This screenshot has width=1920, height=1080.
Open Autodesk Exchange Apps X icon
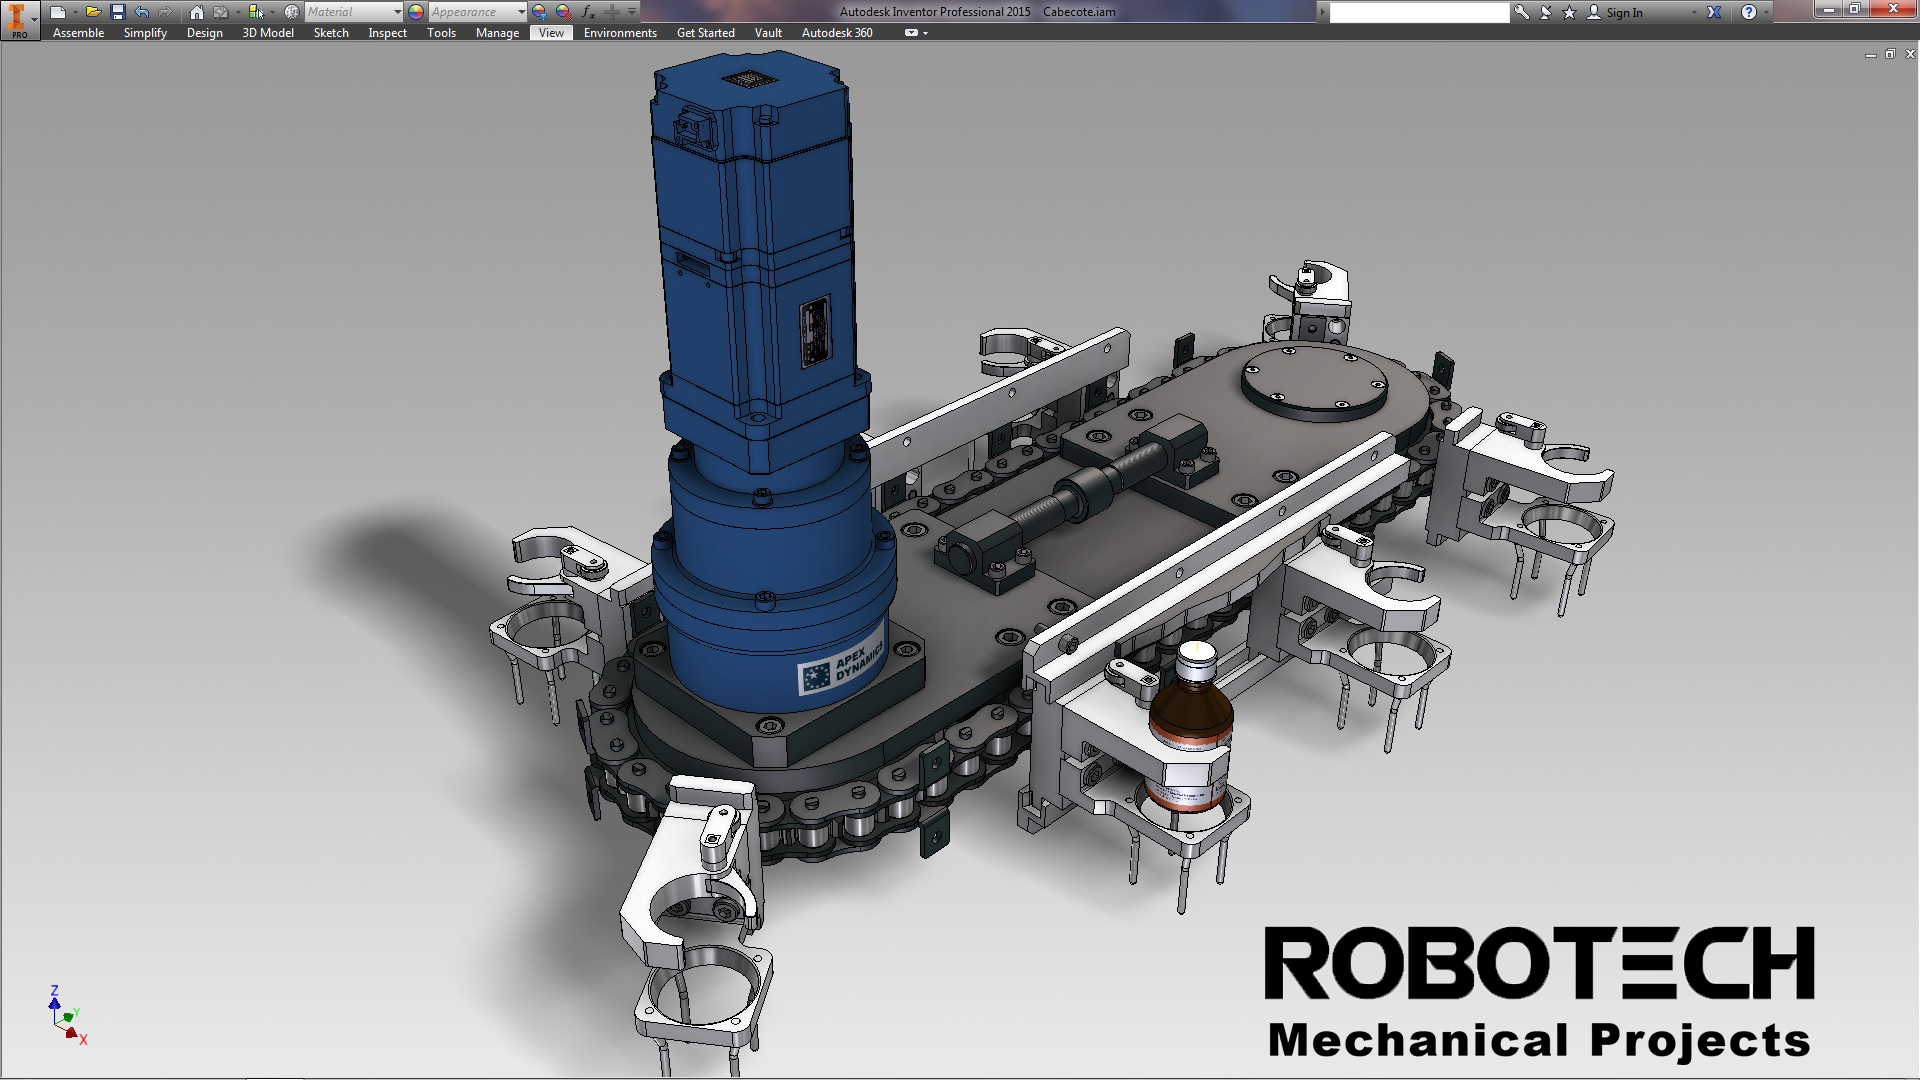[1714, 12]
